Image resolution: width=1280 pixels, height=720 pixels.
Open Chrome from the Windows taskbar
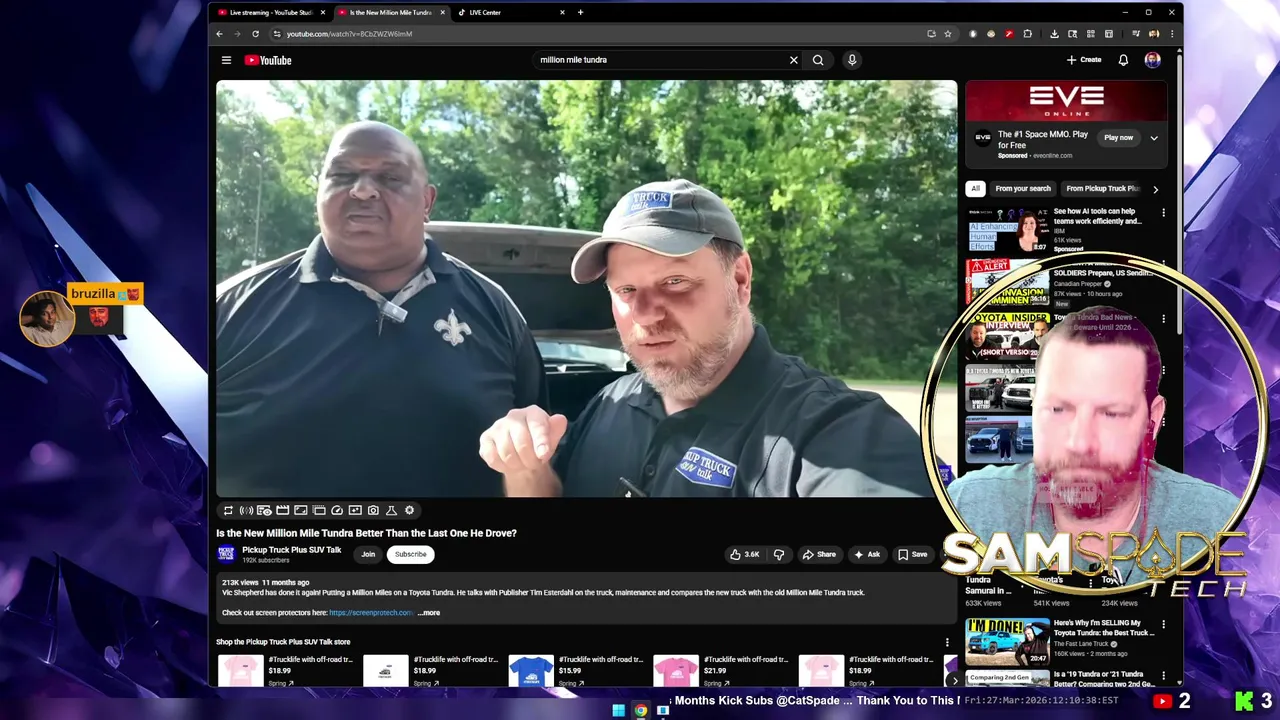pyautogui.click(x=641, y=711)
